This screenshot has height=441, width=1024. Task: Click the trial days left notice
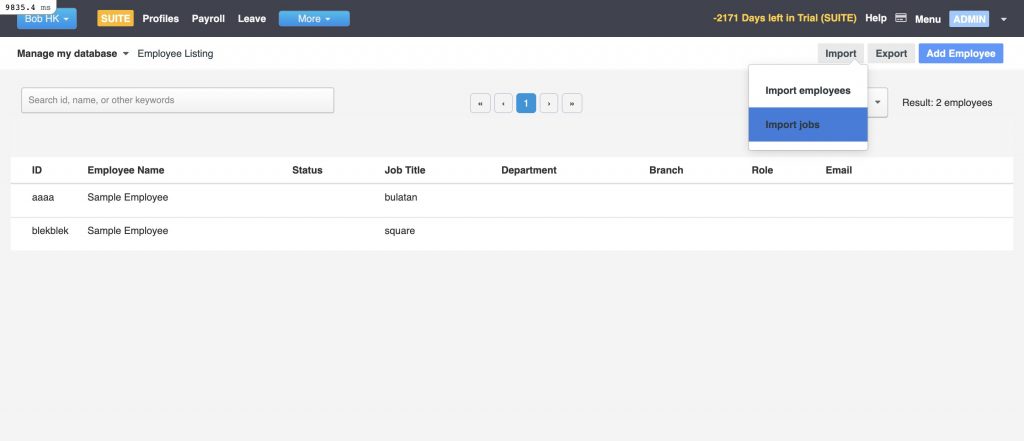tap(784, 18)
